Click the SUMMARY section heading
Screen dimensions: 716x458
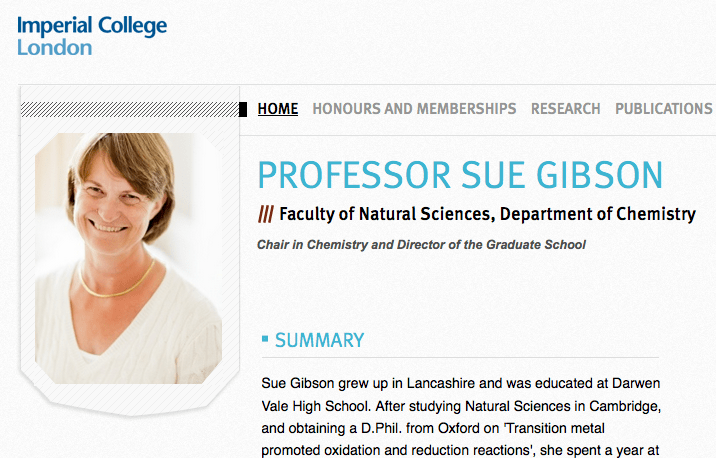coord(319,341)
